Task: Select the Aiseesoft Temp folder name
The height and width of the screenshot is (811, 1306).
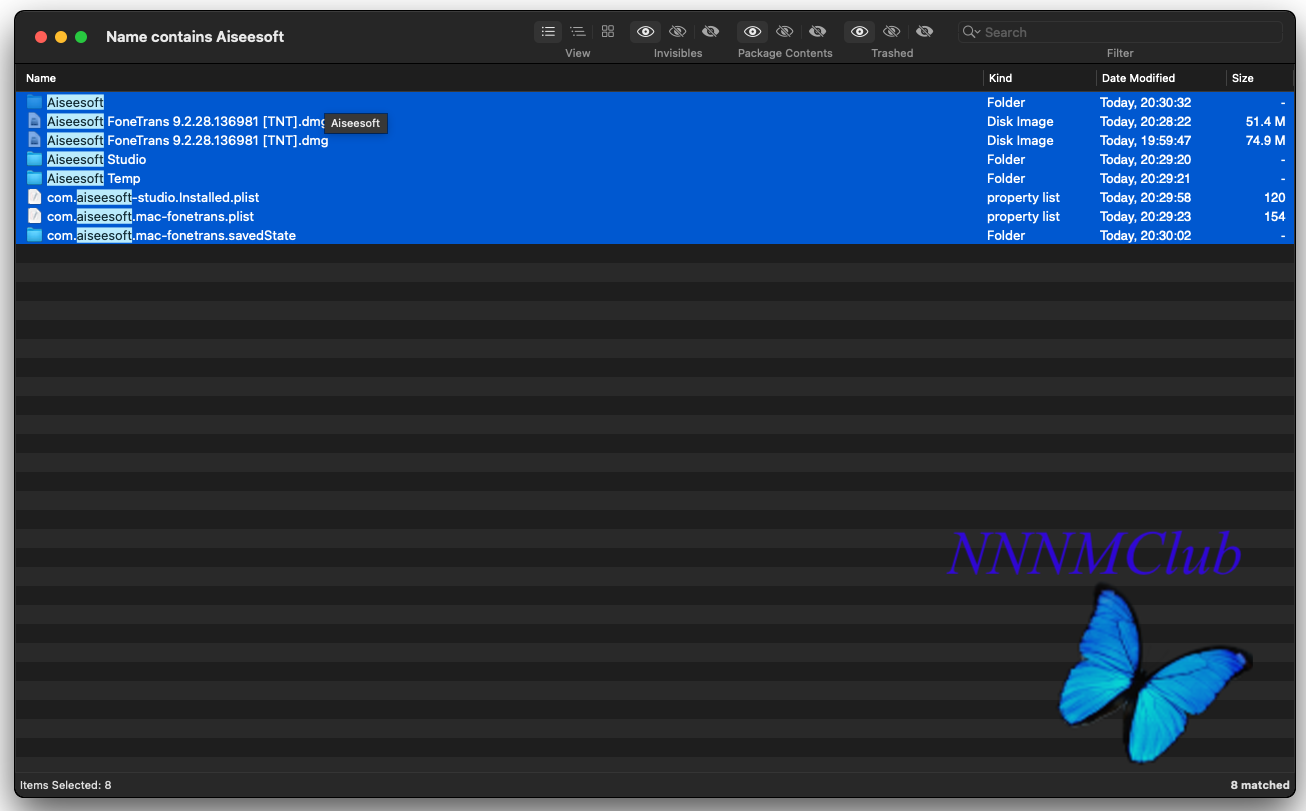Action: [93, 178]
